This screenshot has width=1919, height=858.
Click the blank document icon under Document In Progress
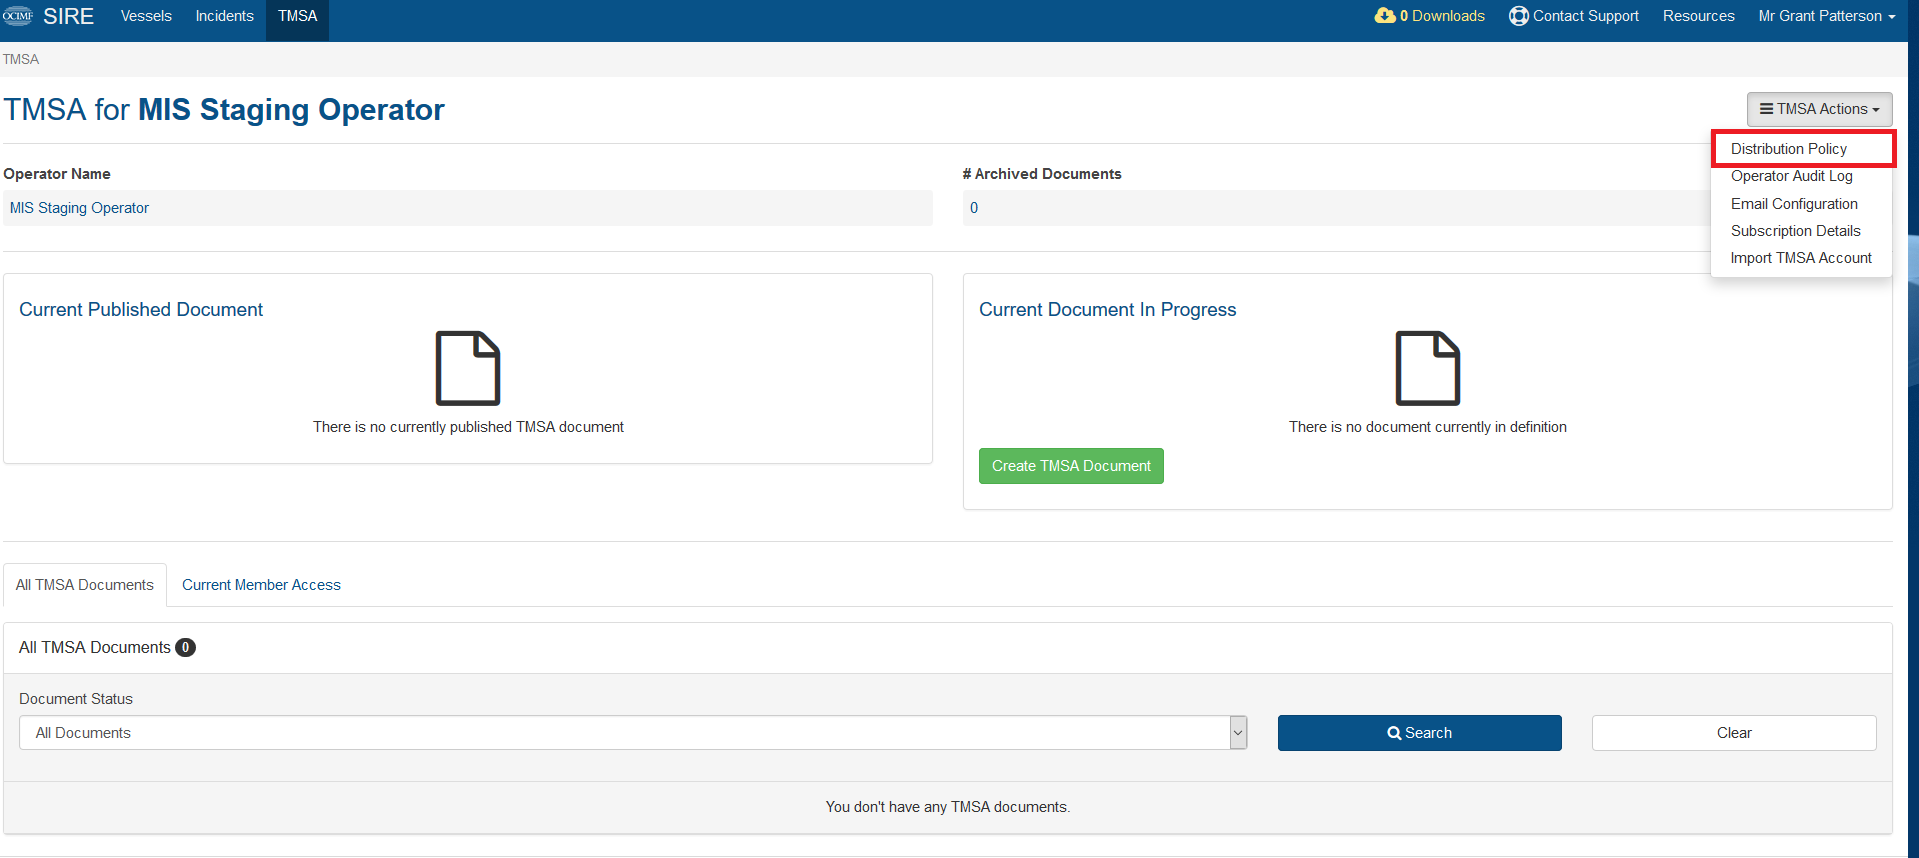click(1428, 368)
